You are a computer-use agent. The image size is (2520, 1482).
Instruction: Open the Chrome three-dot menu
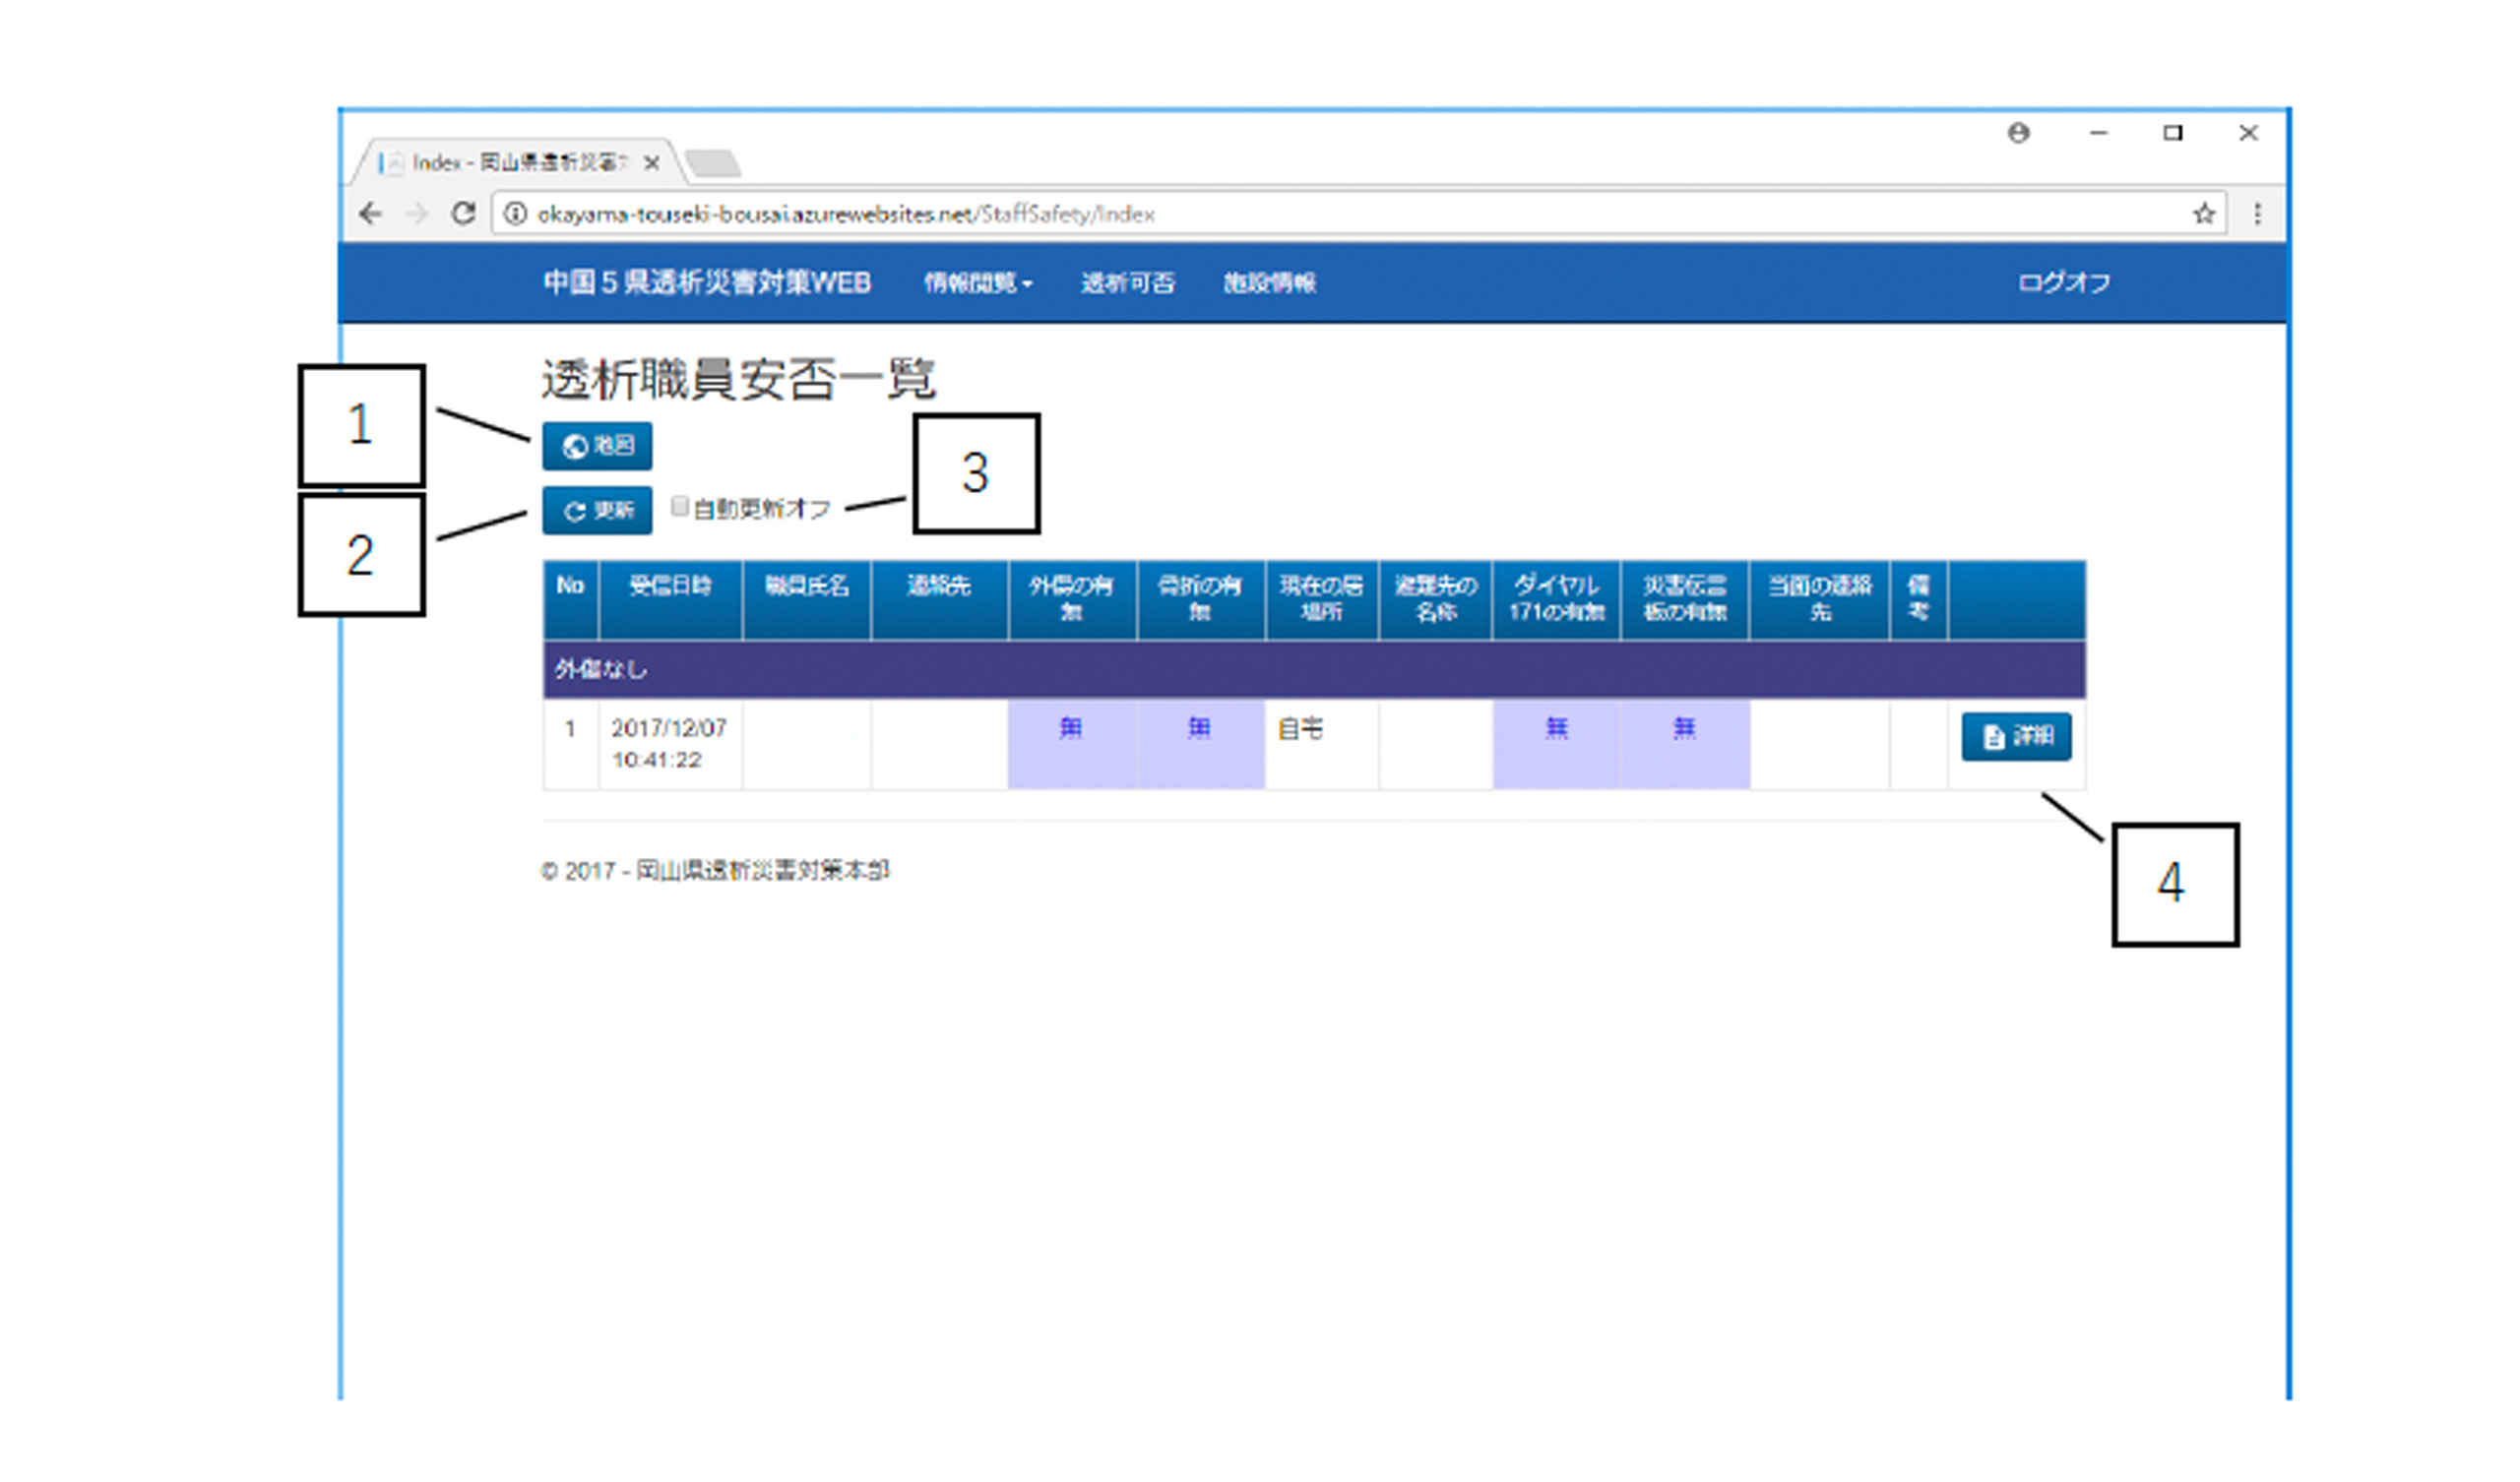tap(2257, 214)
